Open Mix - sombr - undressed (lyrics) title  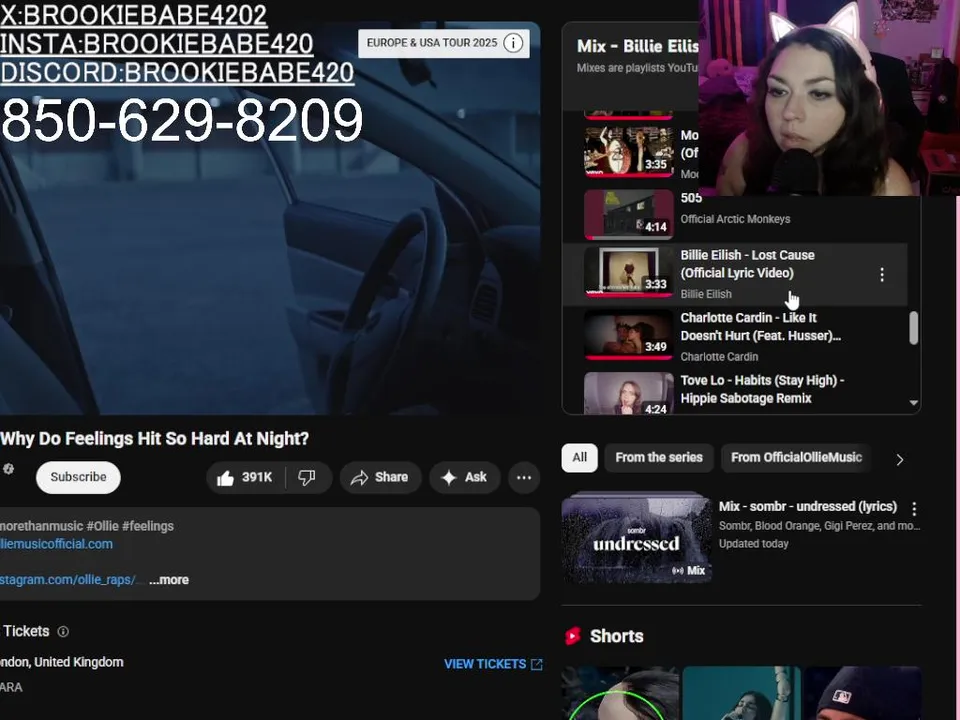click(x=808, y=506)
